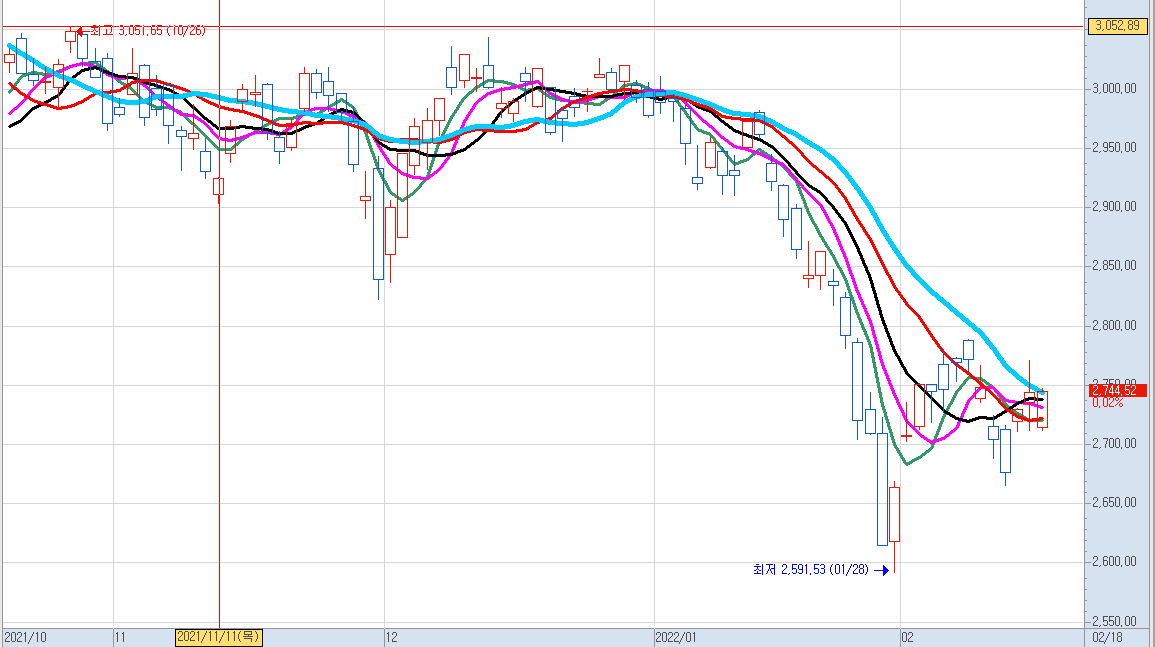Click the low price annotation 2,591.53 (01/28)
The image size is (1155, 647).
(x=811, y=570)
